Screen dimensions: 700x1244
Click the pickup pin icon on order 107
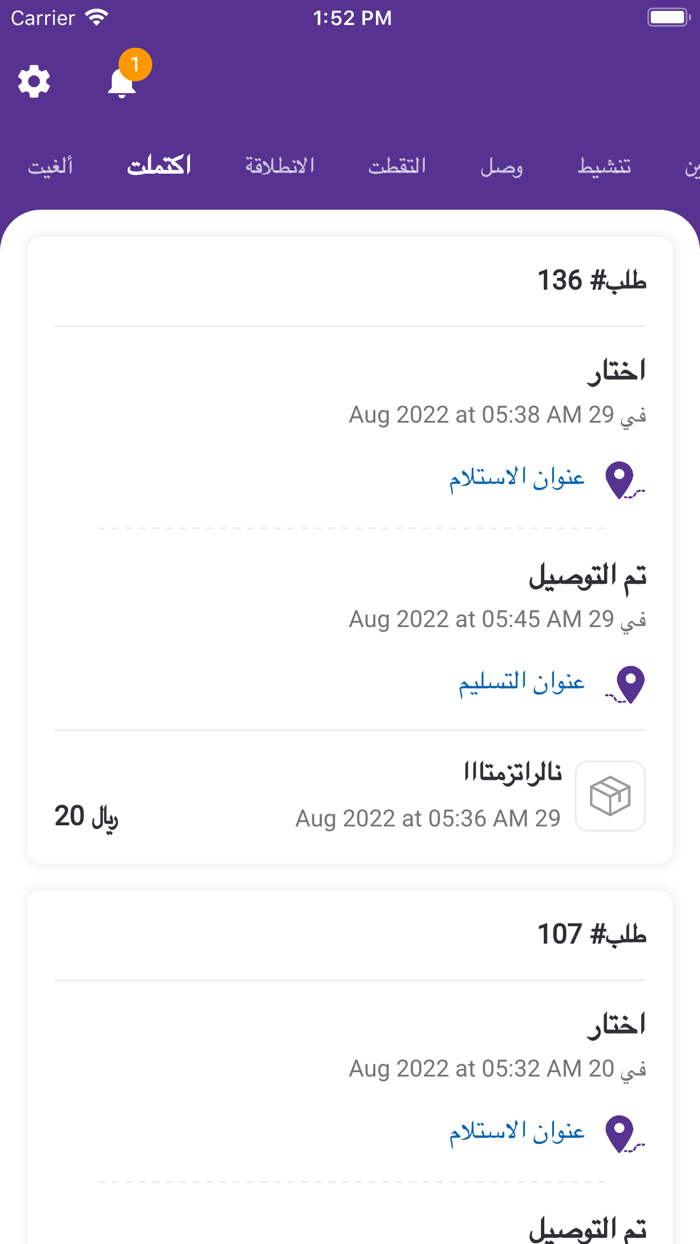click(x=622, y=1133)
